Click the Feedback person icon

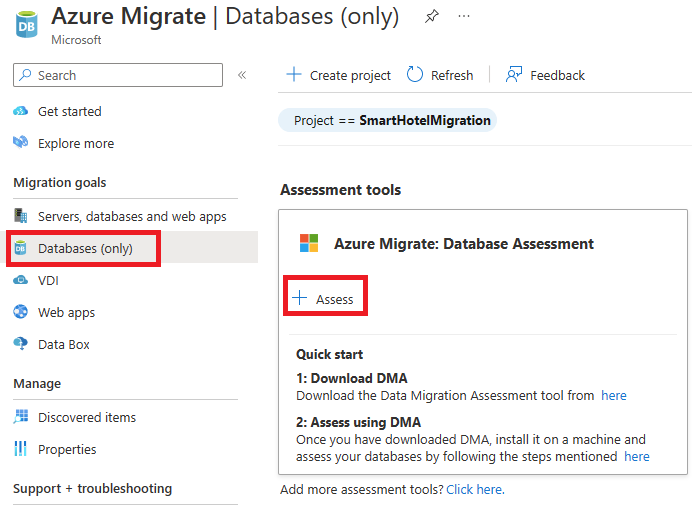514,74
